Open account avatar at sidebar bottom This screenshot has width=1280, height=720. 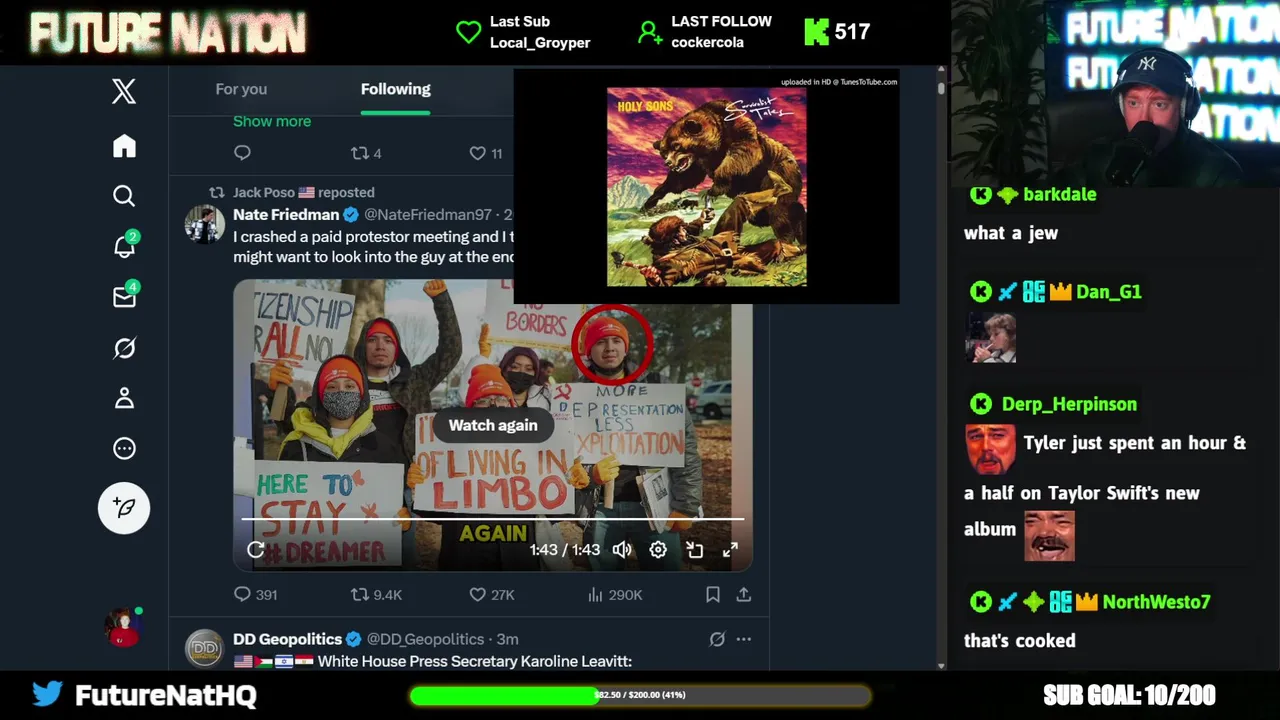pyautogui.click(x=123, y=627)
